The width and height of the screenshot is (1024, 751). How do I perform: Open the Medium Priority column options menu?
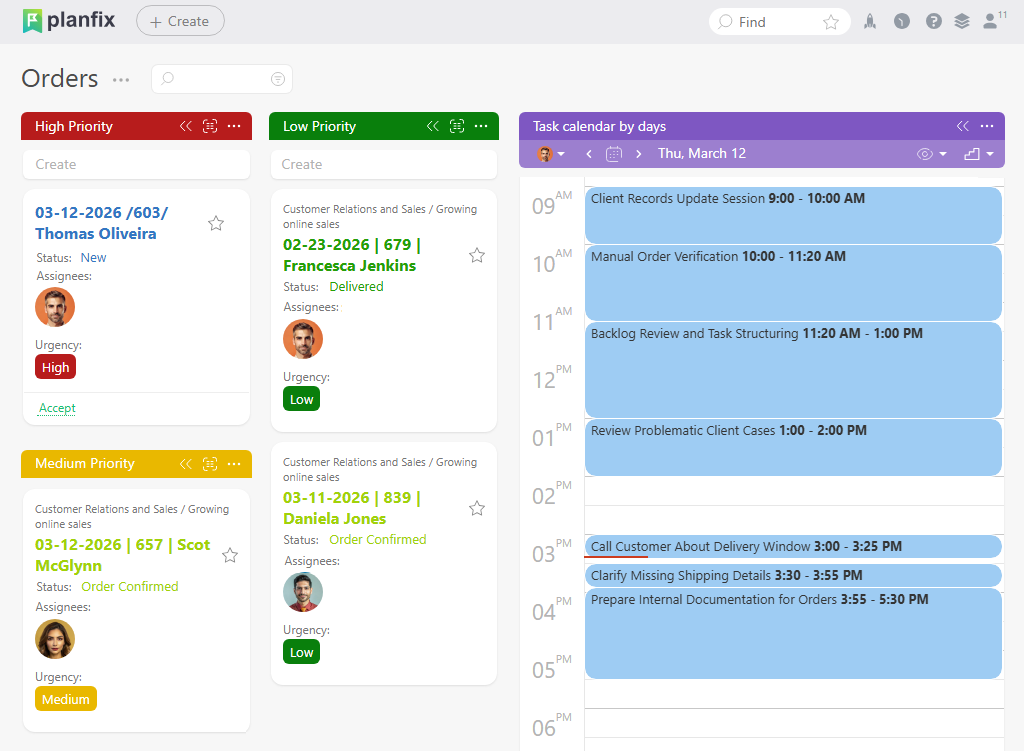[x=234, y=464]
